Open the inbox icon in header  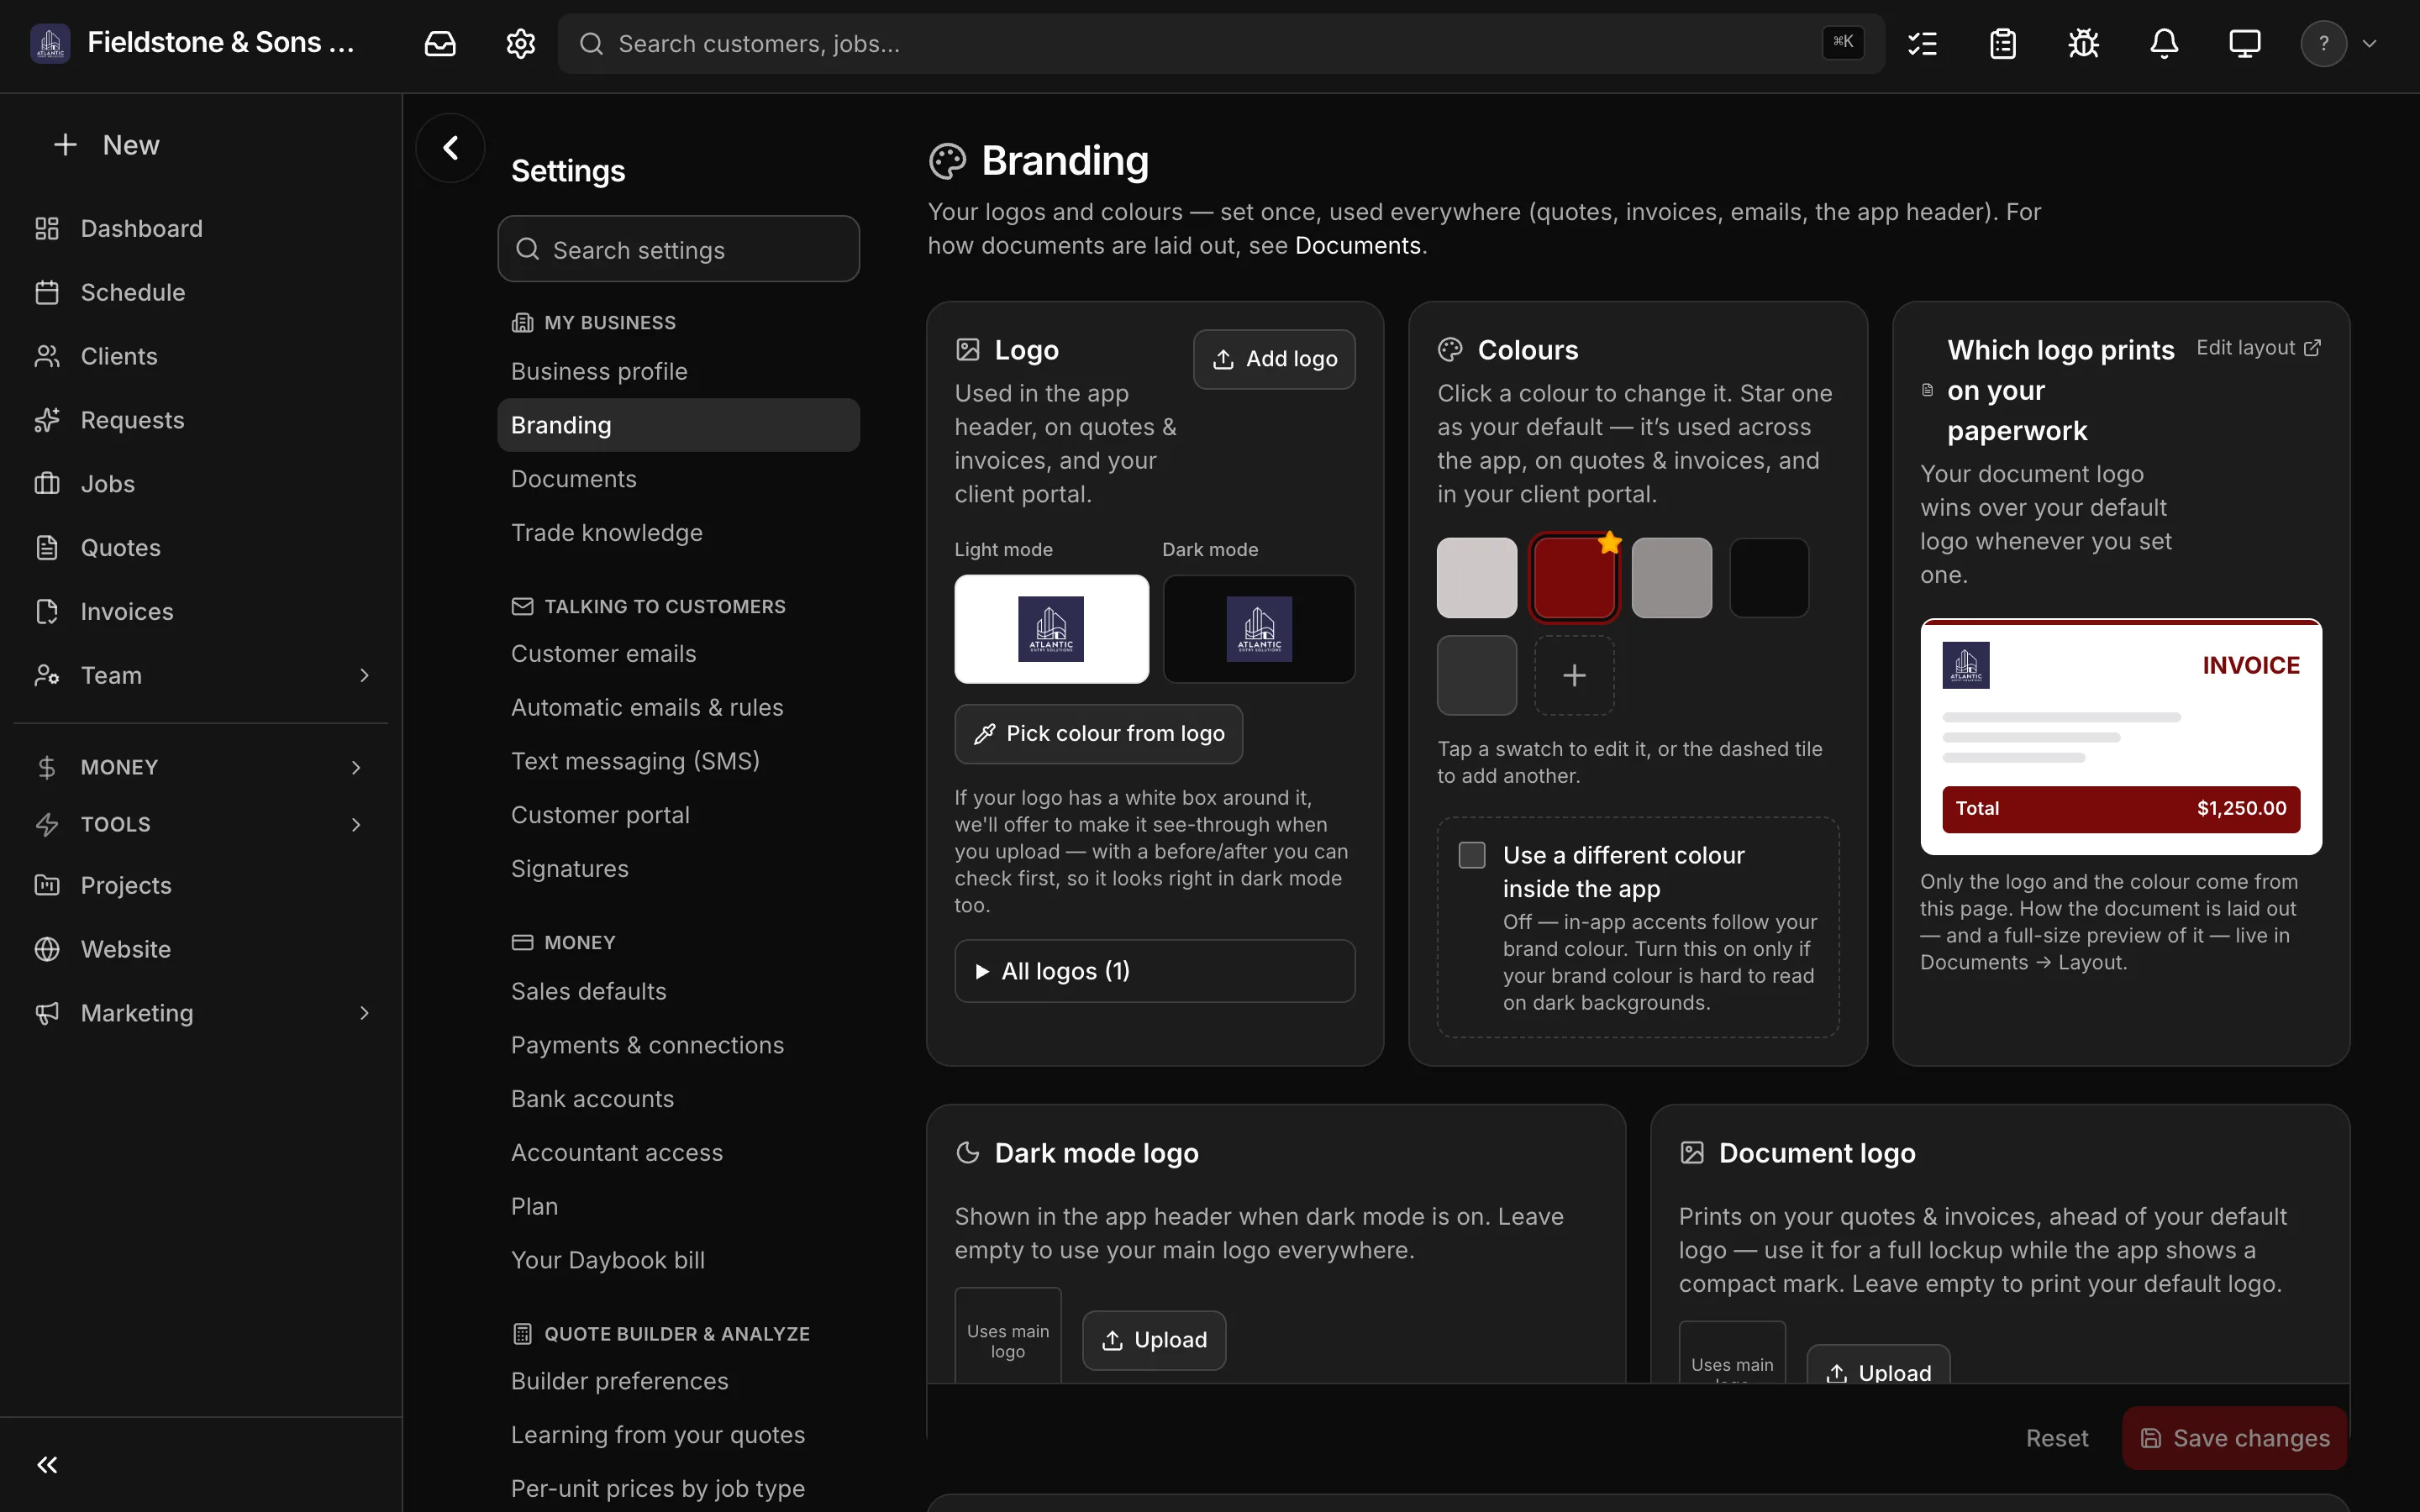tap(440, 44)
